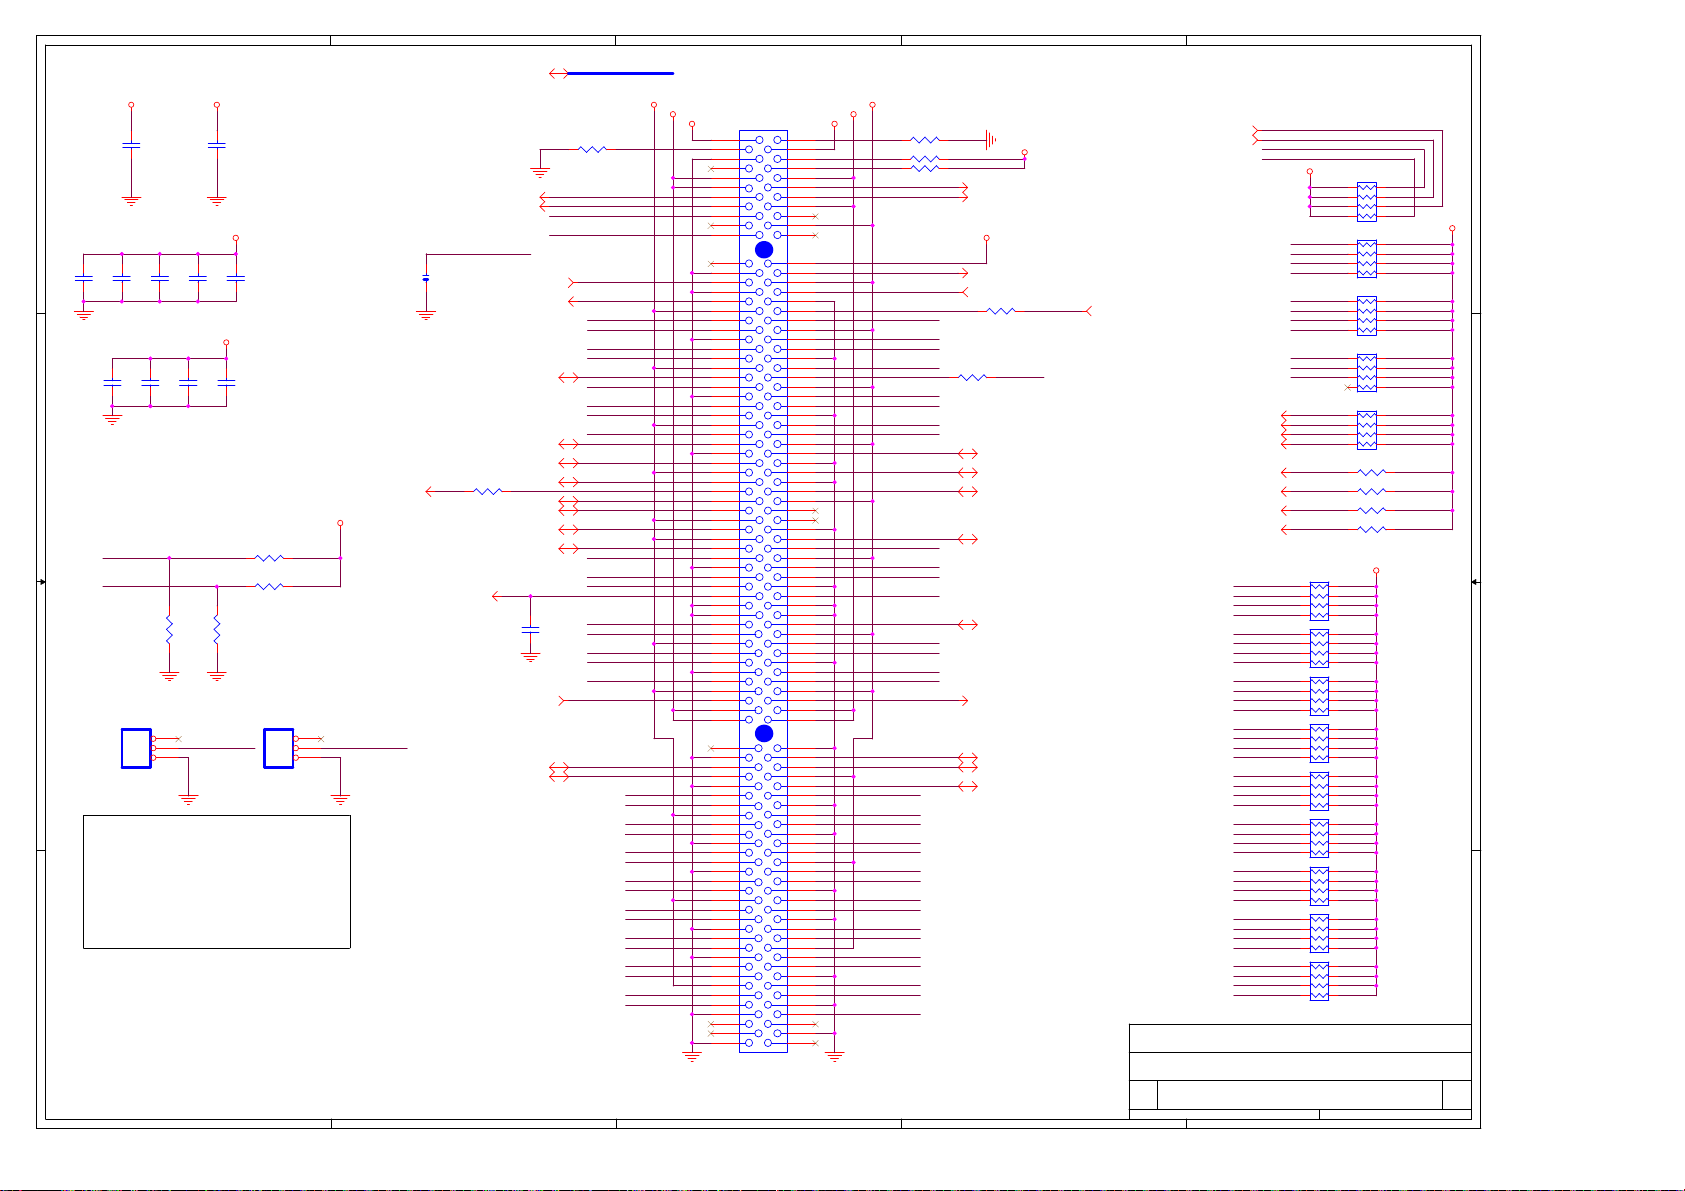
Task: Select the resistor pack wired to nested loops
Action: pyautogui.click(x=1367, y=202)
